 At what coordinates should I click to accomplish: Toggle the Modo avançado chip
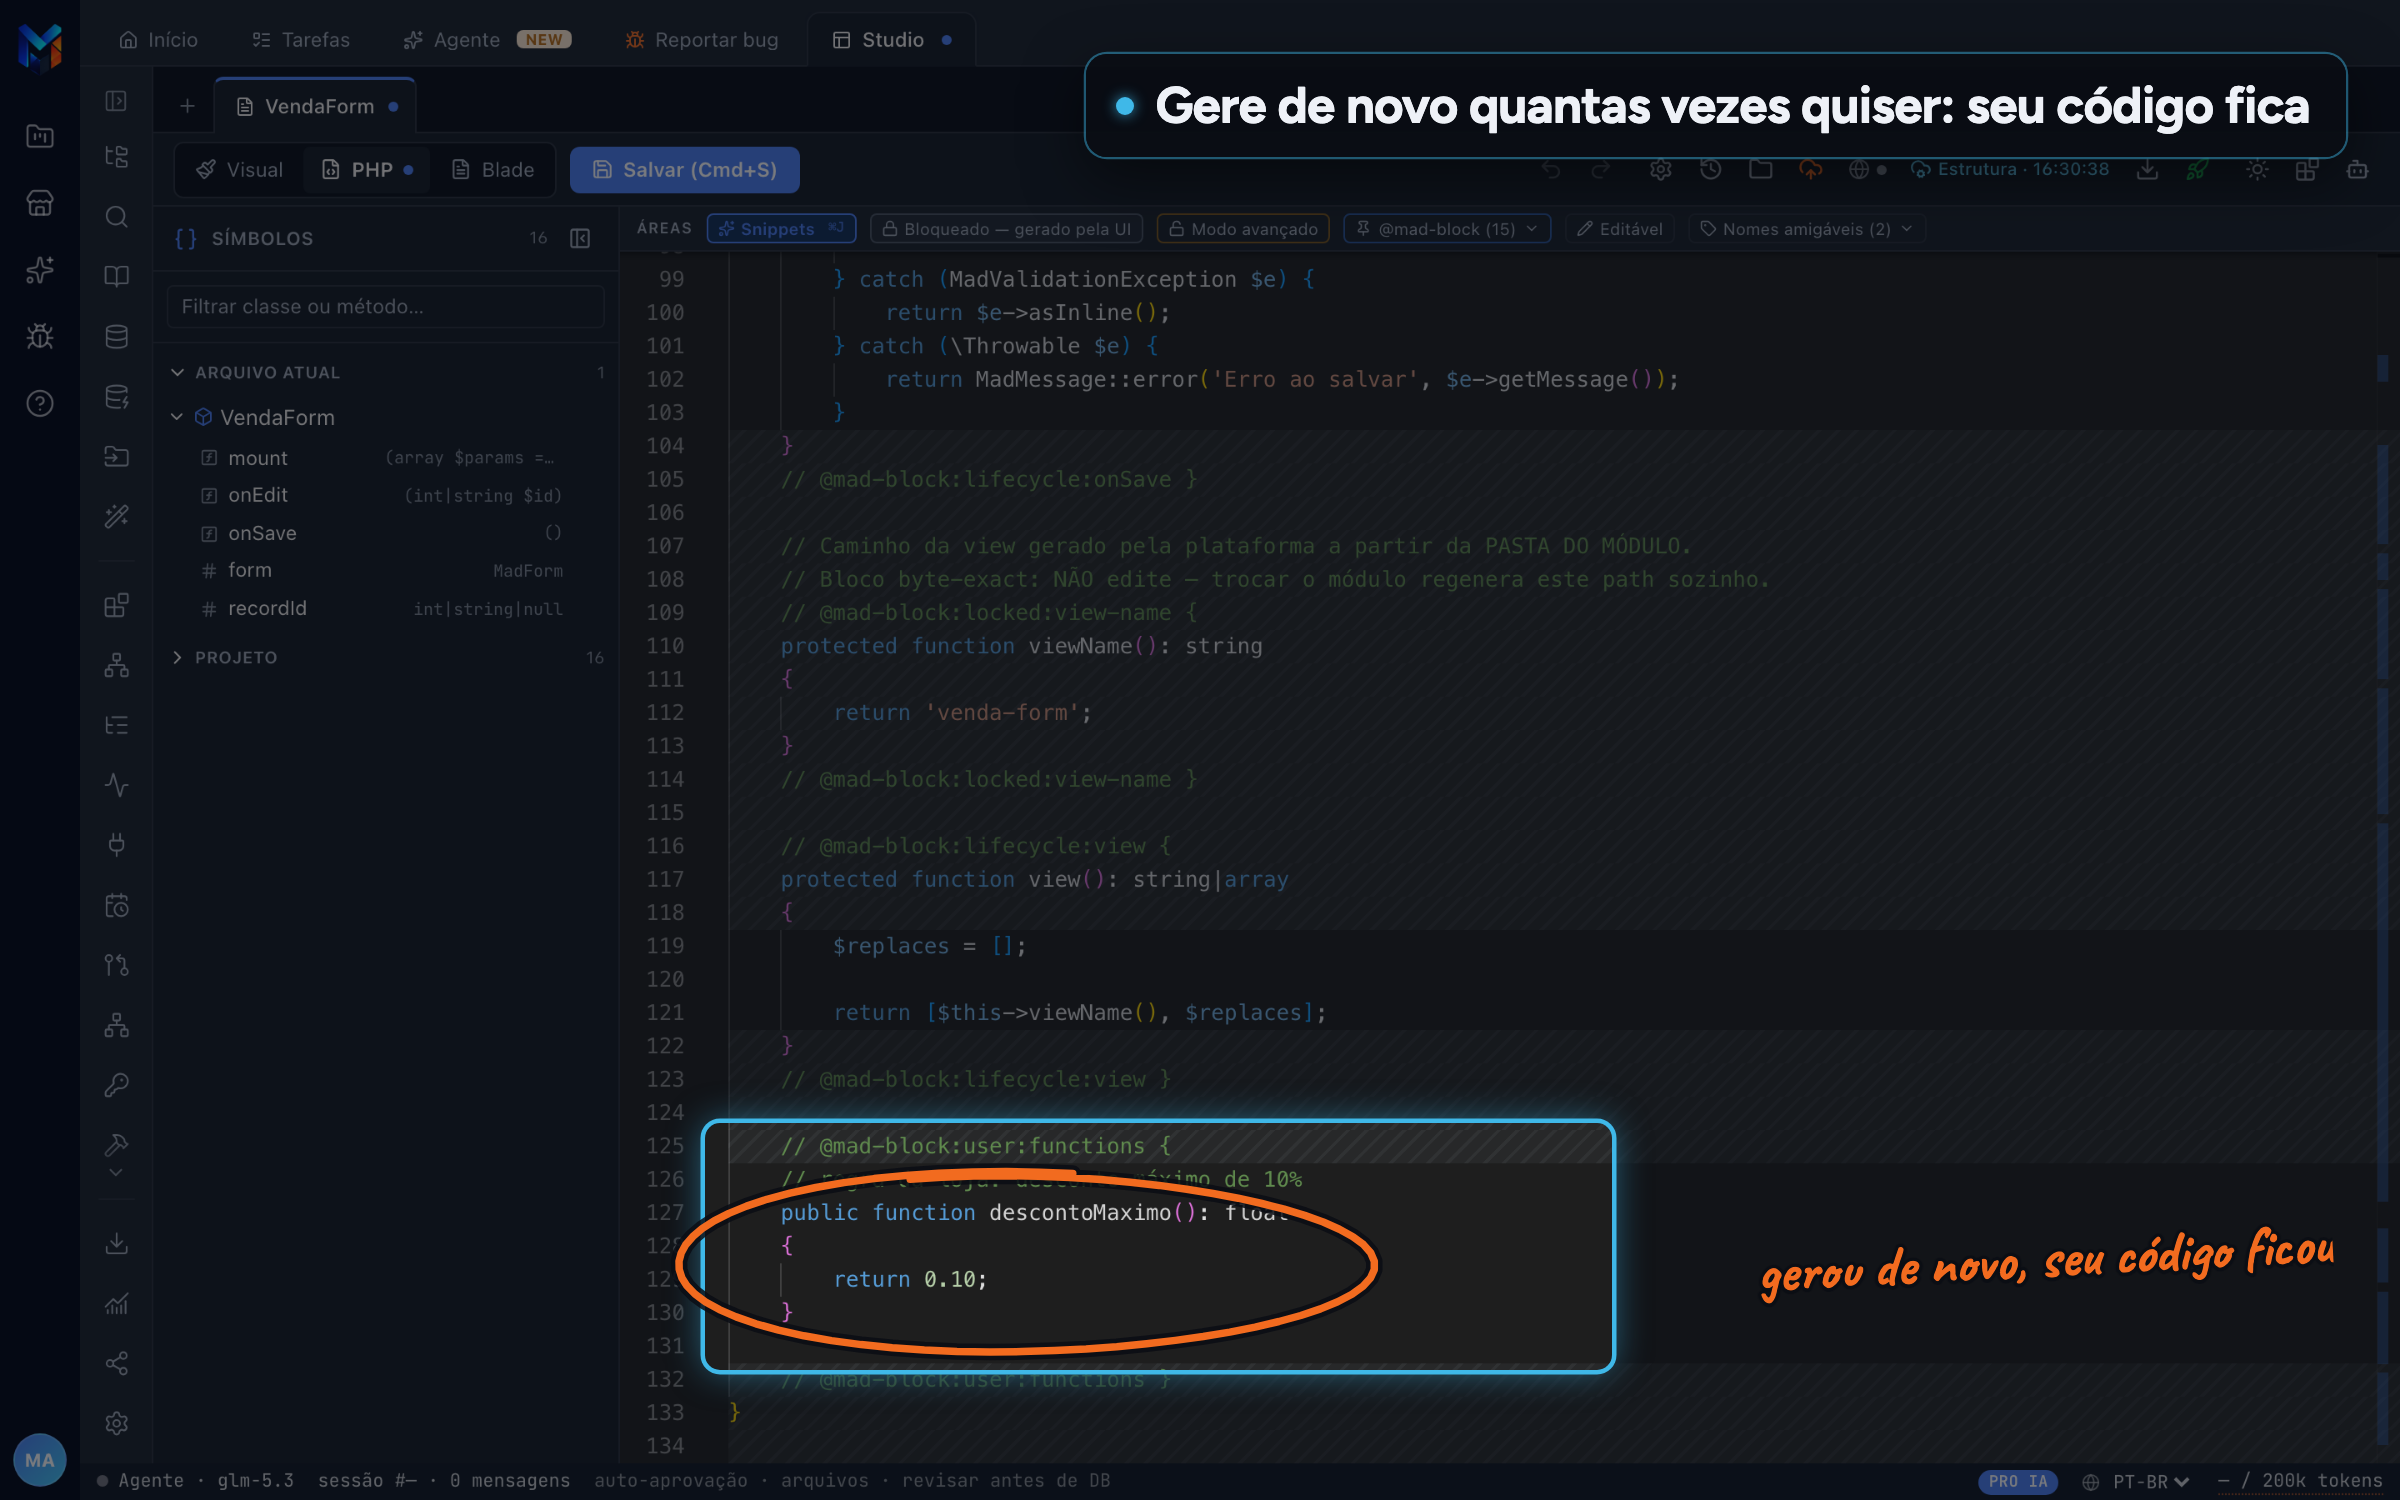[x=1243, y=229]
